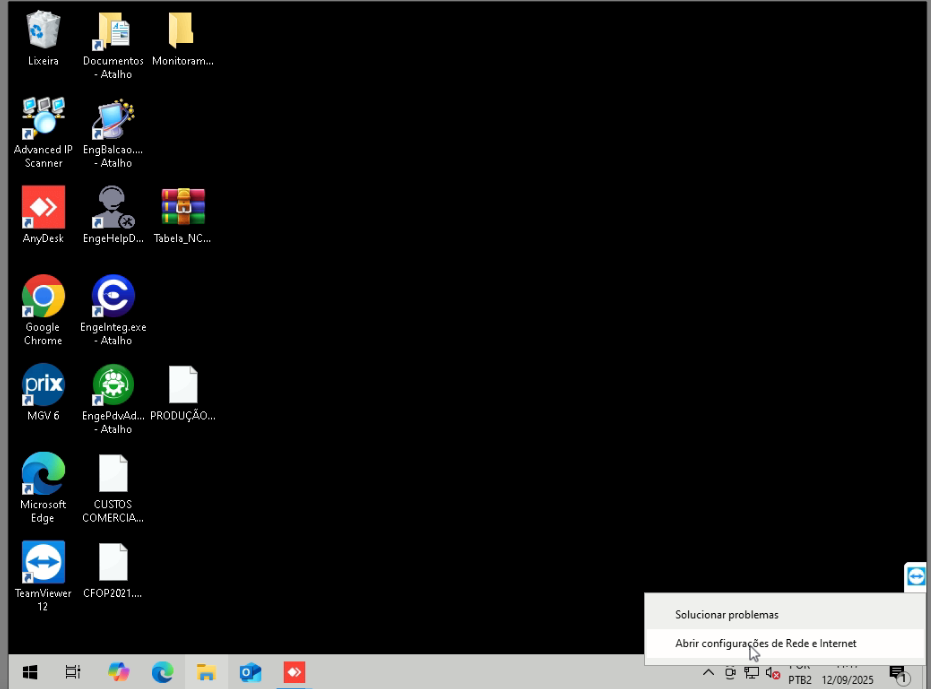The width and height of the screenshot is (931, 689).
Task: Open the Windows Start menu
Action: [29, 673]
